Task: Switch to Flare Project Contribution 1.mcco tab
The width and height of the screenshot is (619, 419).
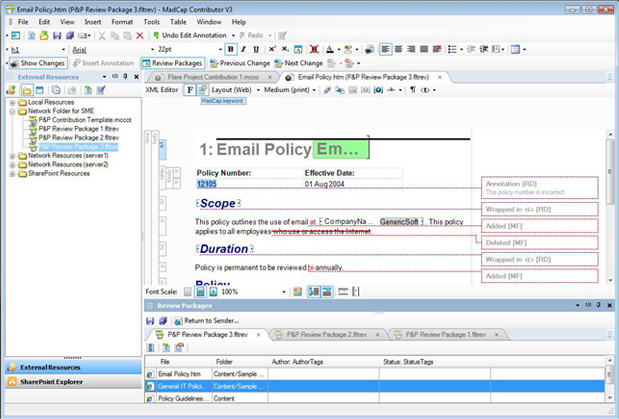Action: point(213,77)
